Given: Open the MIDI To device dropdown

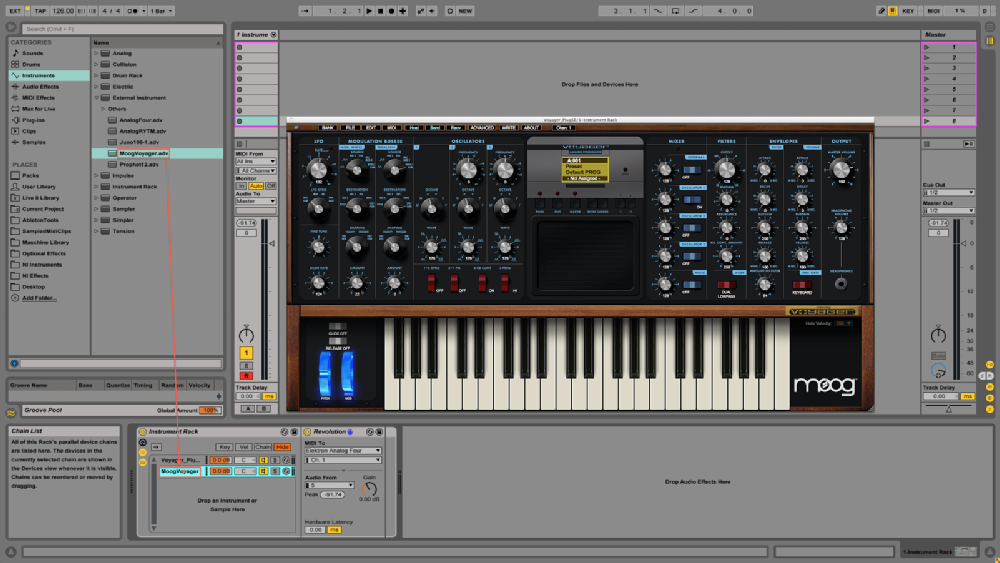Looking at the screenshot, I should [342, 450].
